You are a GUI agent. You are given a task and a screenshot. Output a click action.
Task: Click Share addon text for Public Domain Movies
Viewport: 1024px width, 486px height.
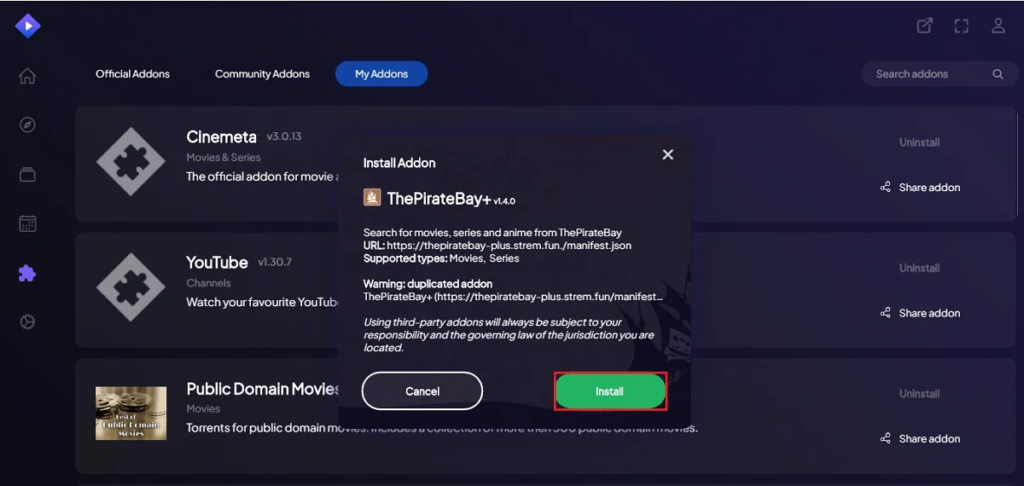(x=929, y=438)
